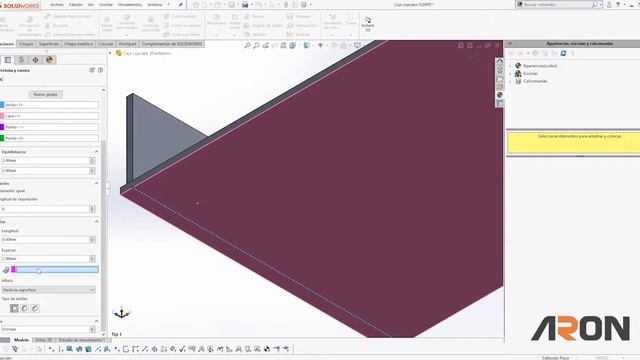Click the Zoom to area icon
Screen dimensions: 640x360
(256, 45)
